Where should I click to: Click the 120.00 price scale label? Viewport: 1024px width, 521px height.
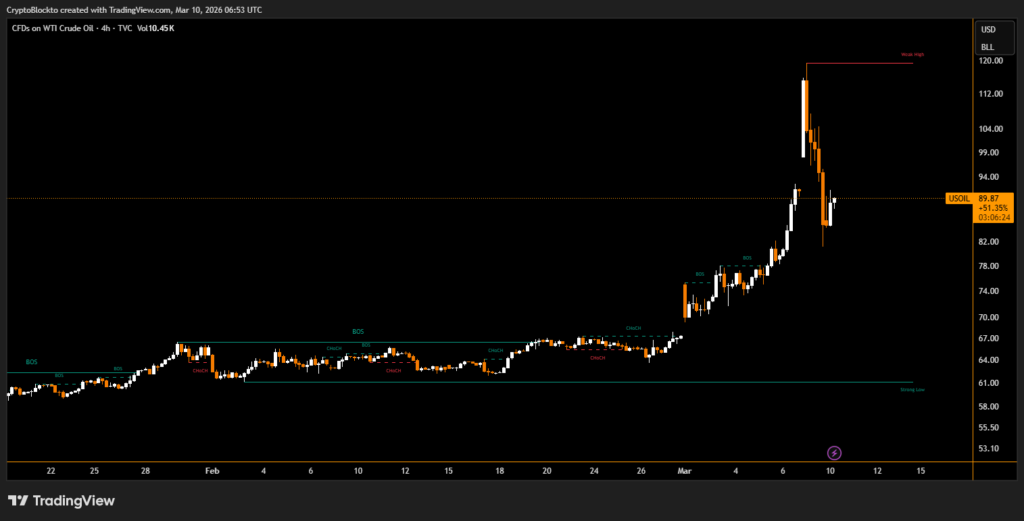click(x=991, y=61)
